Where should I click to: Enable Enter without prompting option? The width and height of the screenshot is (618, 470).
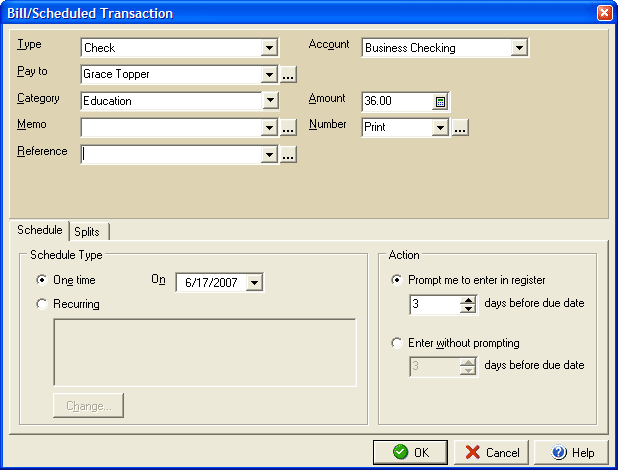(398, 343)
